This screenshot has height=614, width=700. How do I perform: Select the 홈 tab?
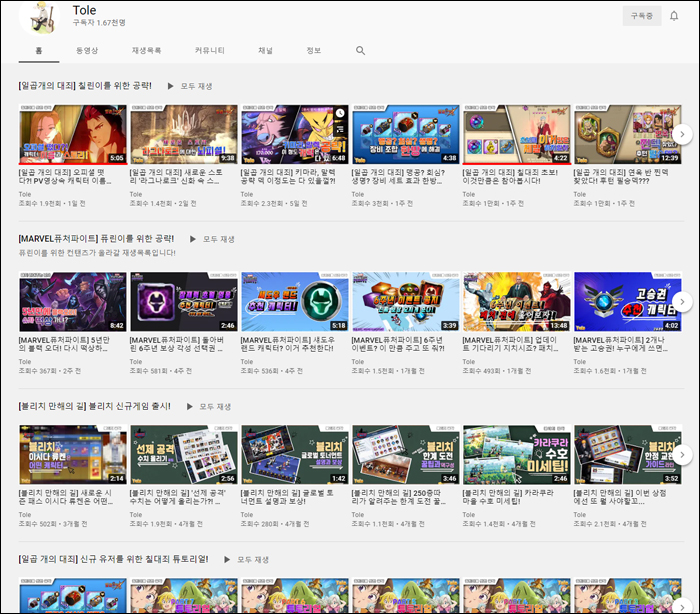pos(39,50)
